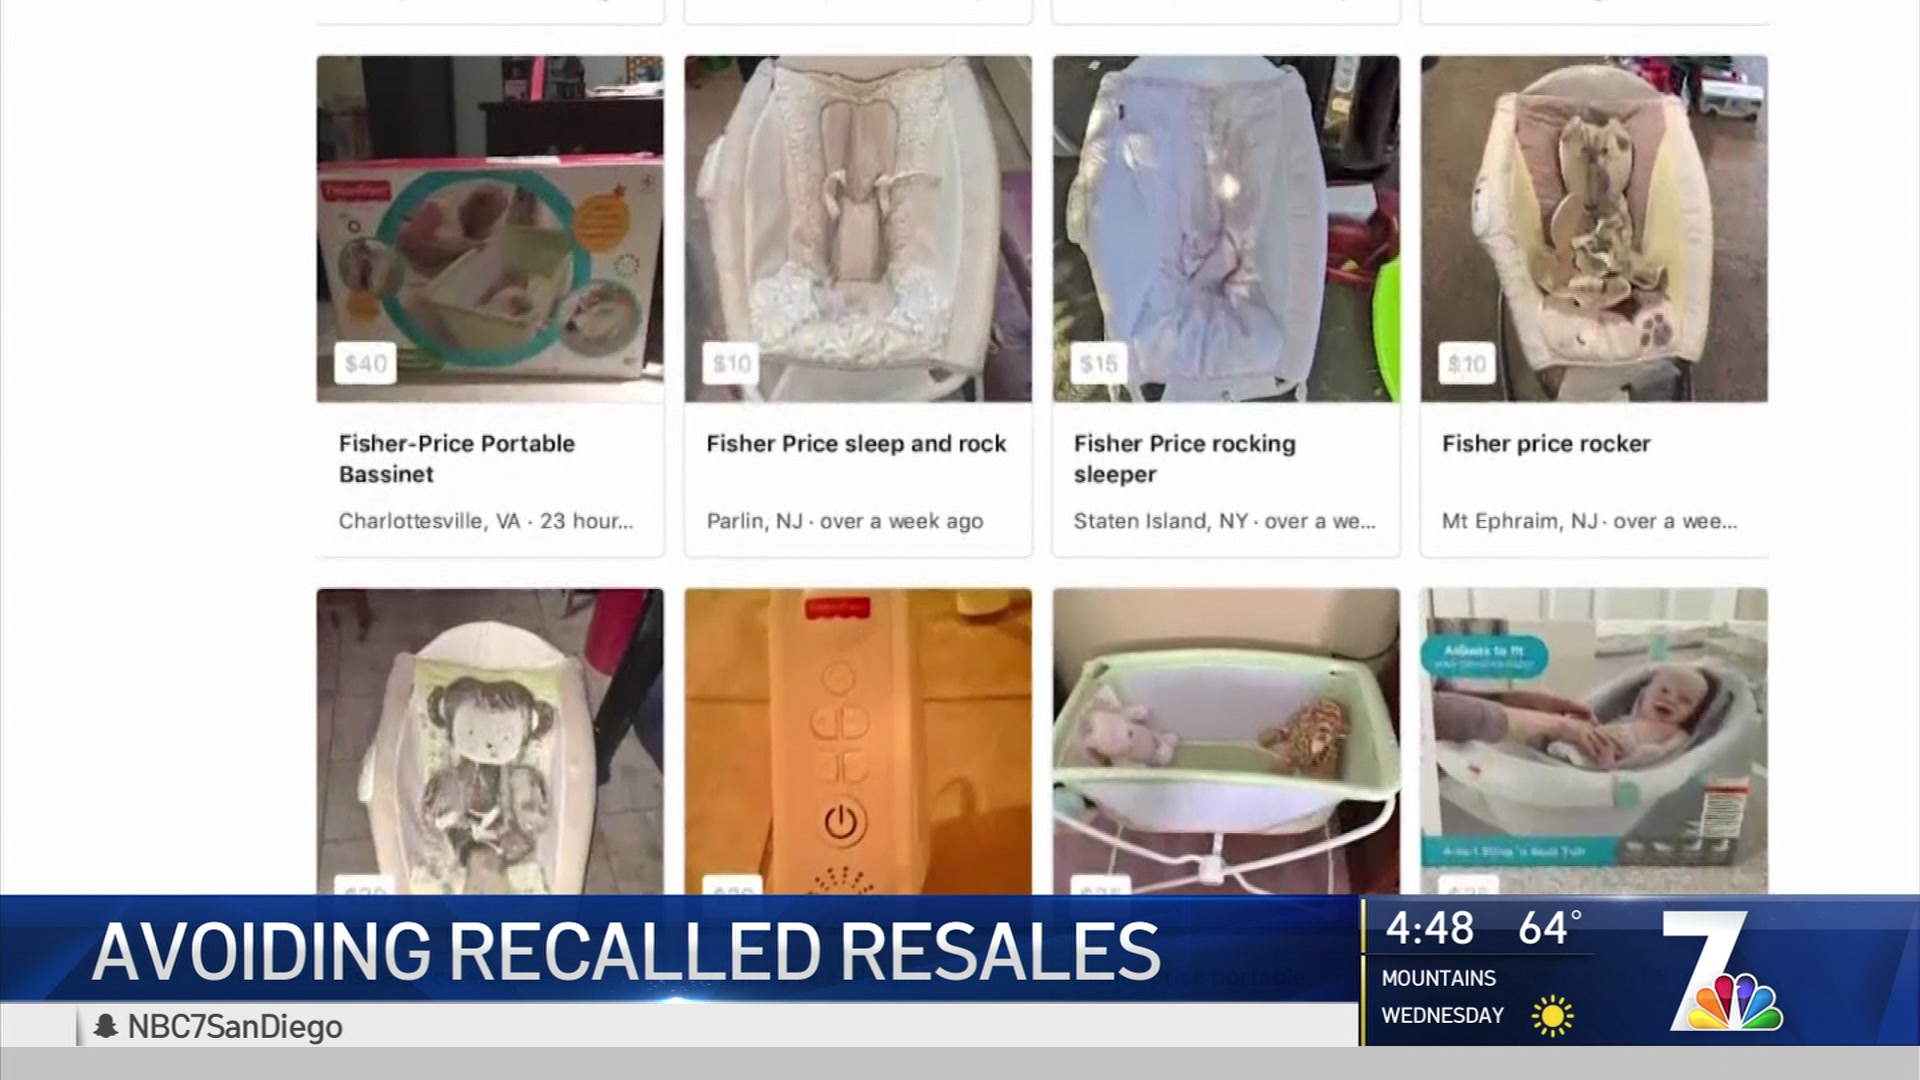Open the Fisher-Price Portable Bassinet title link
Screen dimensions: 1920x1080
click(x=457, y=459)
